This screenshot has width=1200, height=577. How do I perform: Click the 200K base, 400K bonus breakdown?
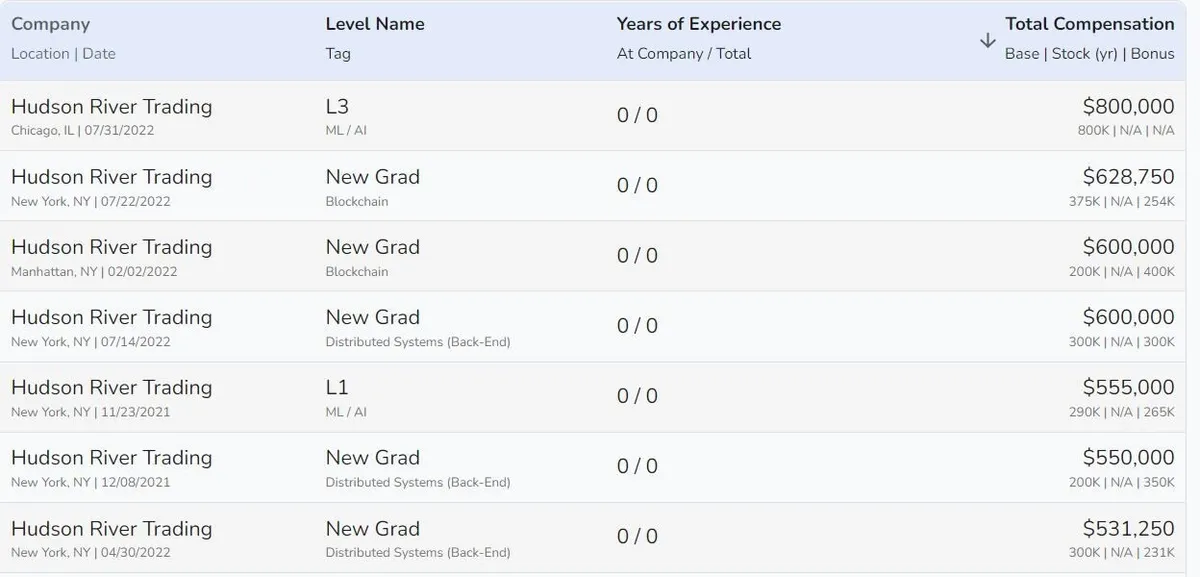coord(1122,271)
